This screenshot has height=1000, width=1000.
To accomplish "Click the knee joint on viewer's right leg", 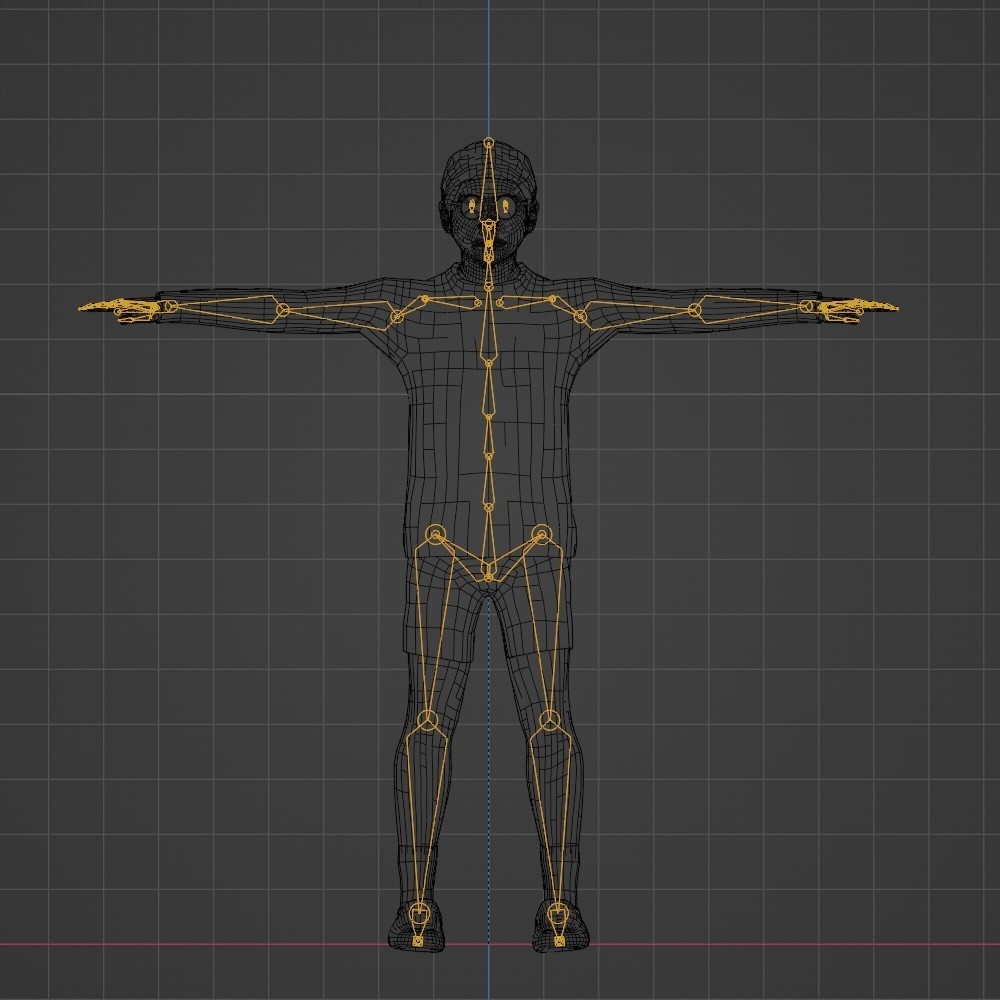I will [x=550, y=721].
